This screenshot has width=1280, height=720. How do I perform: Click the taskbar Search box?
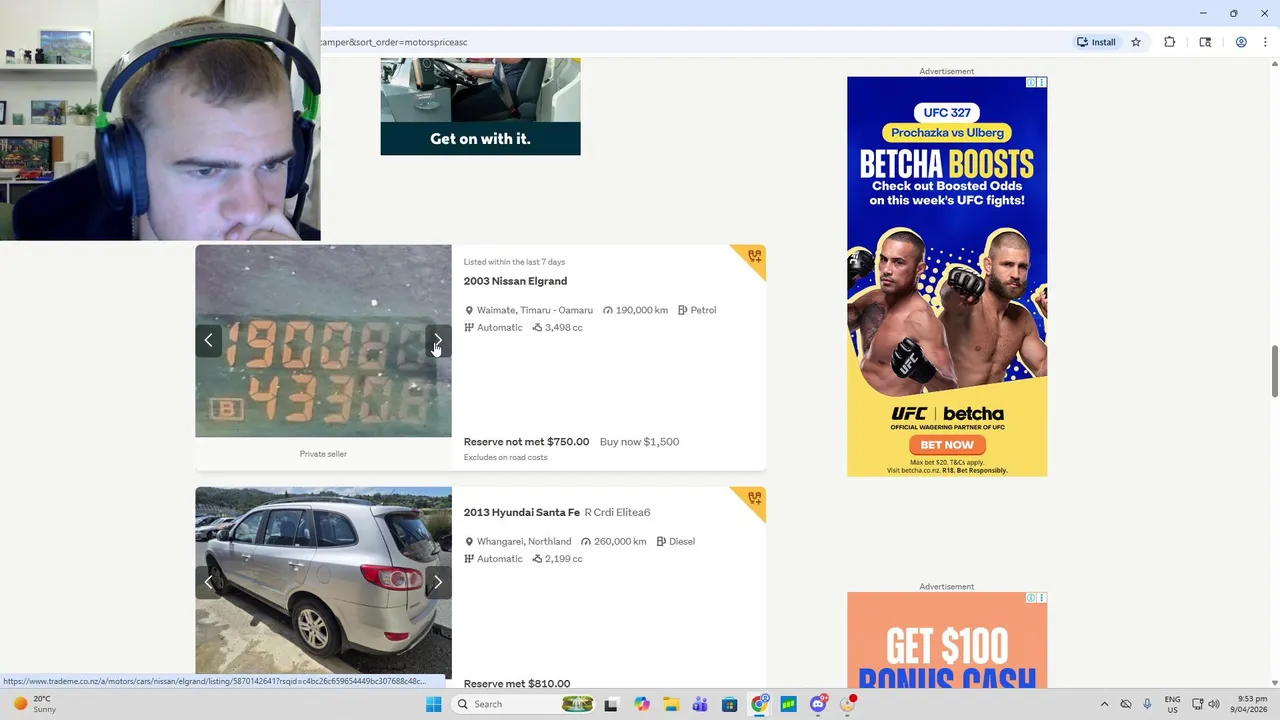coord(525,704)
